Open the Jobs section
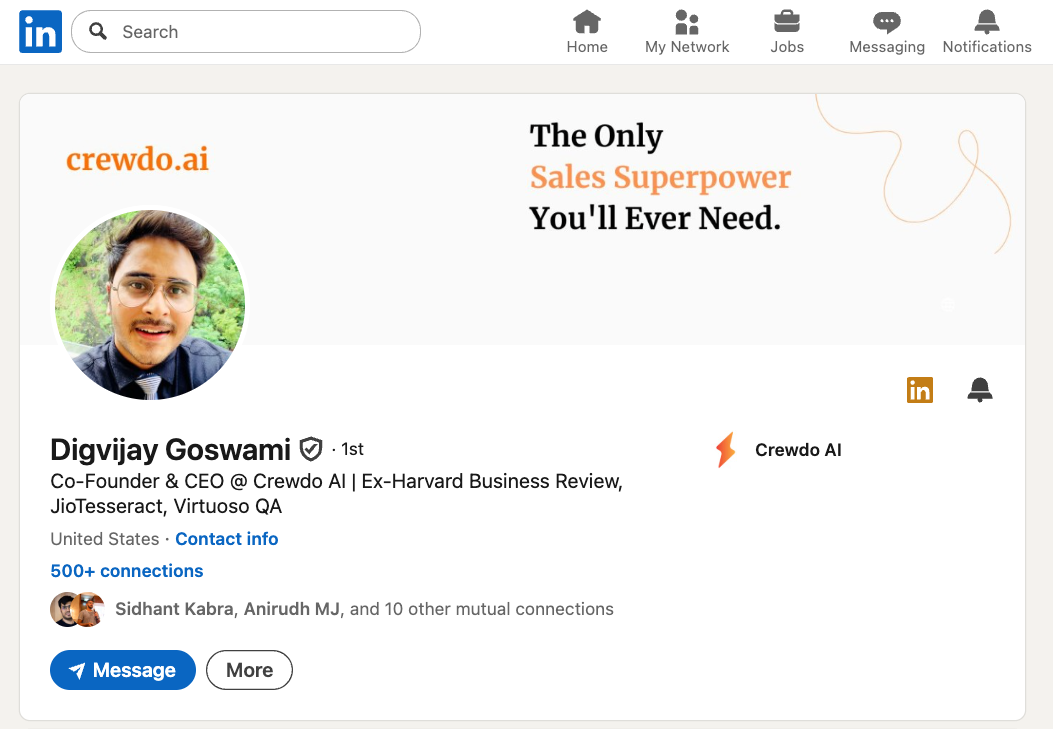Image resolution: width=1053 pixels, height=729 pixels. (787, 32)
